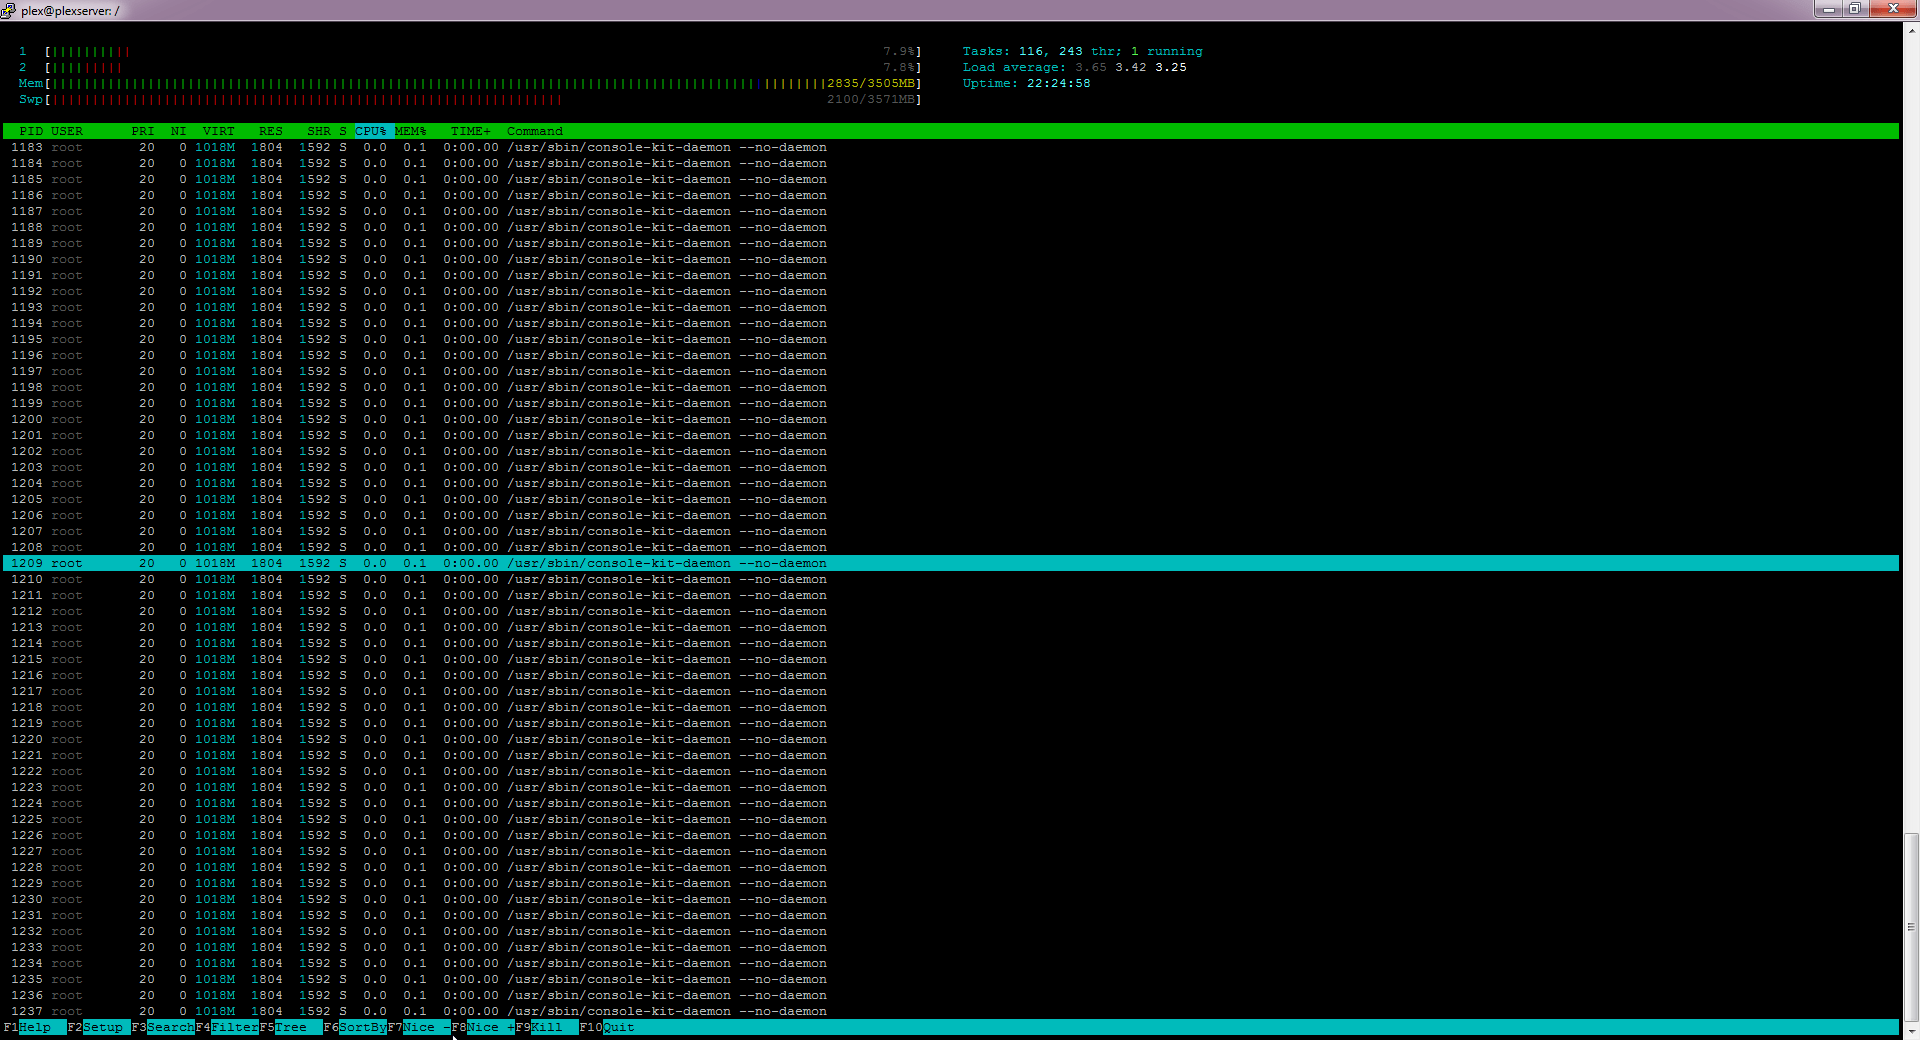Select the process row with PID 1224
1920x1040 pixels.
pos(951,804)
